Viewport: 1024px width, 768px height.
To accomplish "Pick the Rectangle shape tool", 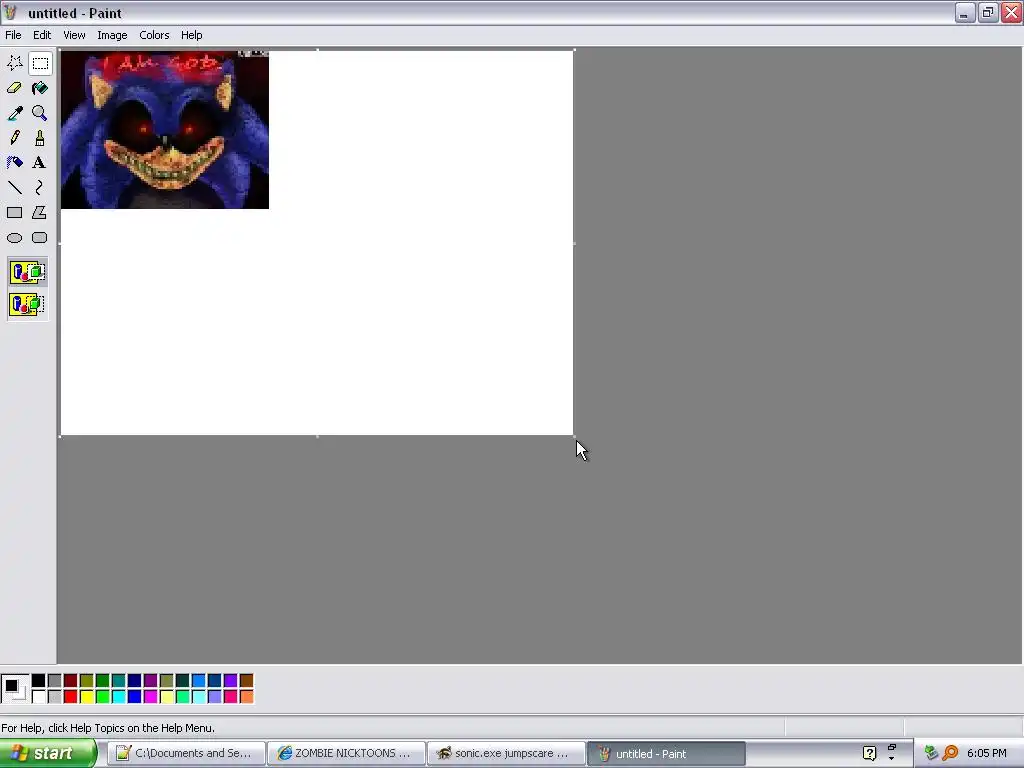I will pos(14,212).
